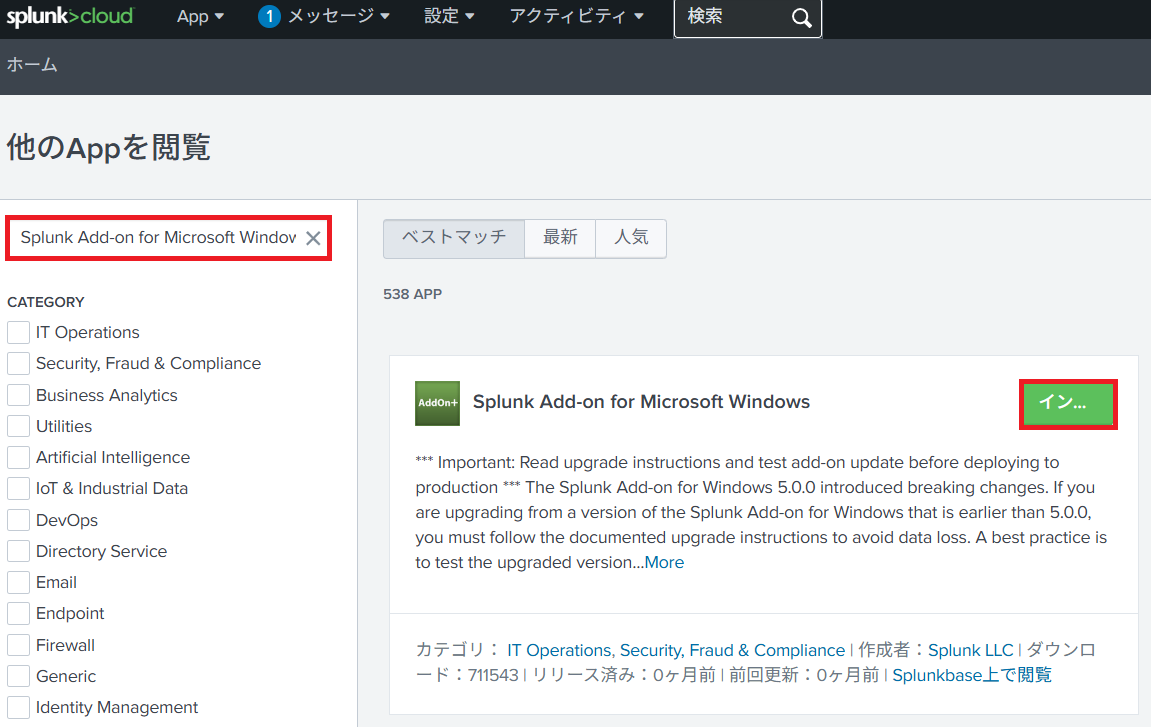Tick the Business Analytics checkbox

point(18,395)
